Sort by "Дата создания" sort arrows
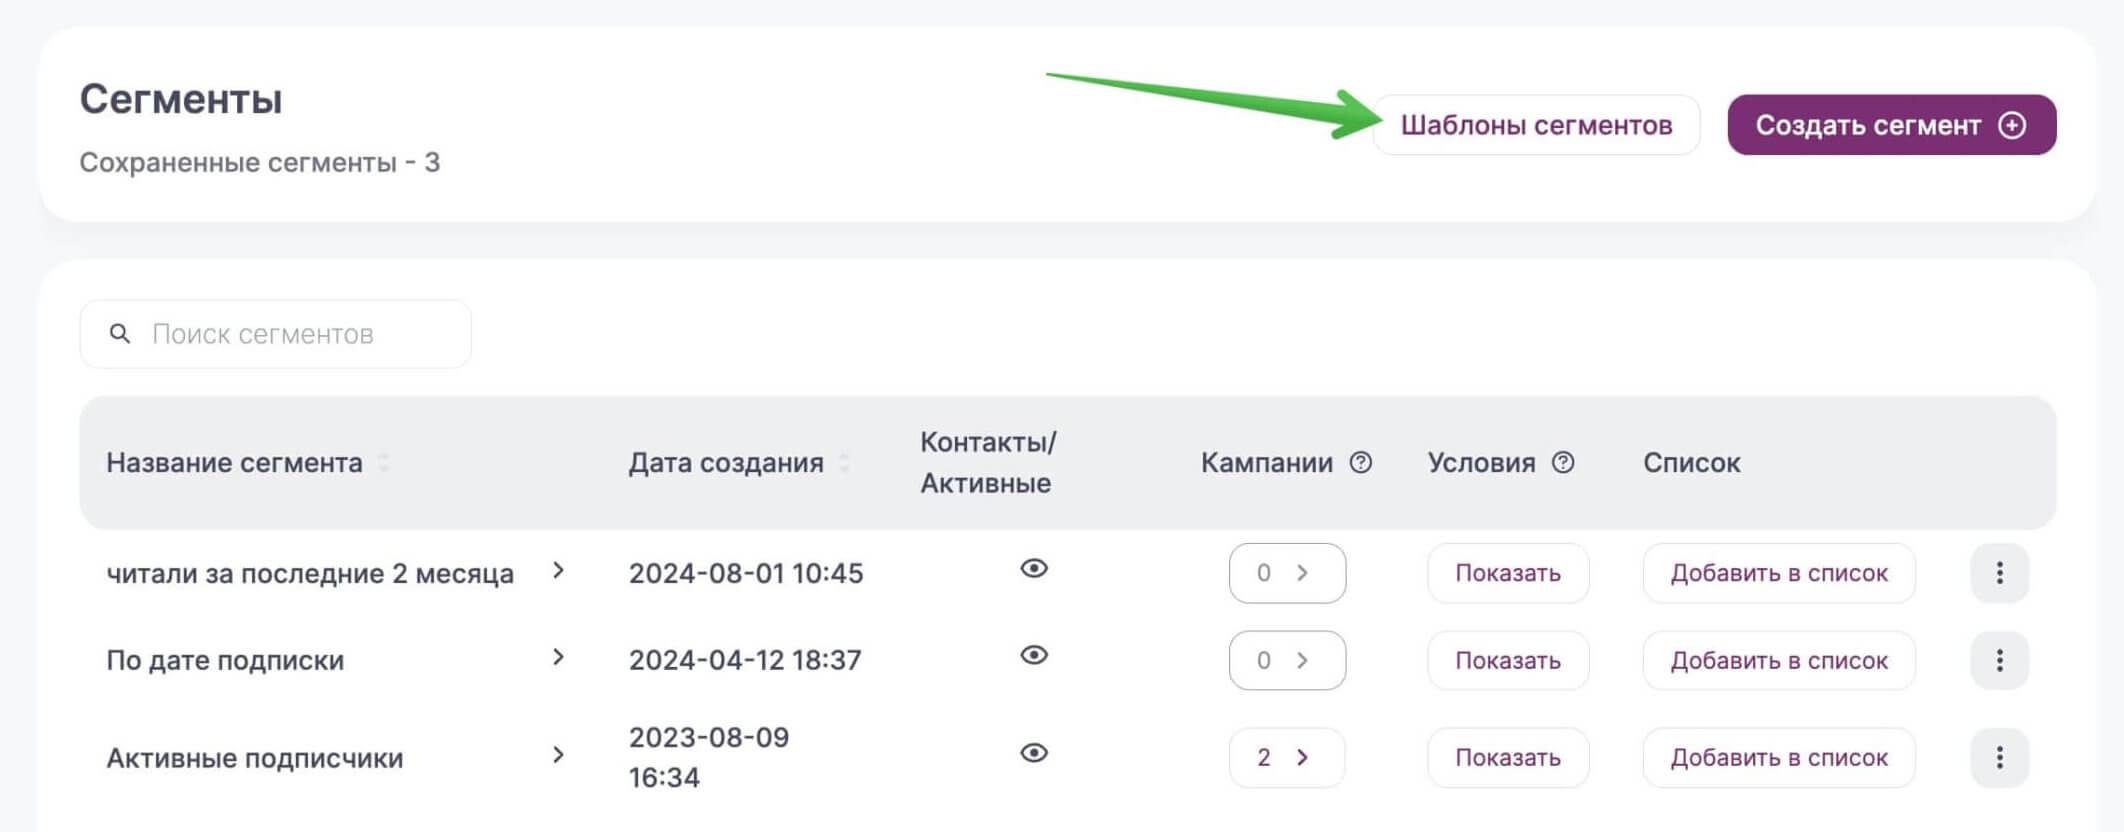 pyautogui.click(x=844, y=463)
